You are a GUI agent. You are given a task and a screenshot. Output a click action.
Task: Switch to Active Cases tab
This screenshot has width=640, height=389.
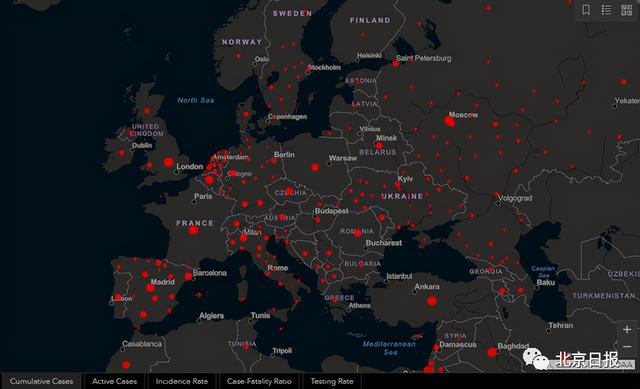tap(114, 381)
